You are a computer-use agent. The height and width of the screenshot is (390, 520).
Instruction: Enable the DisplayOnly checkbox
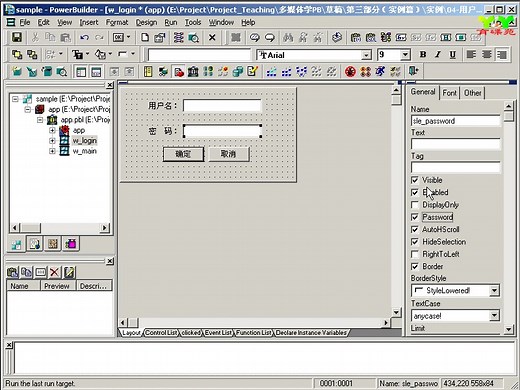point(415,205)
